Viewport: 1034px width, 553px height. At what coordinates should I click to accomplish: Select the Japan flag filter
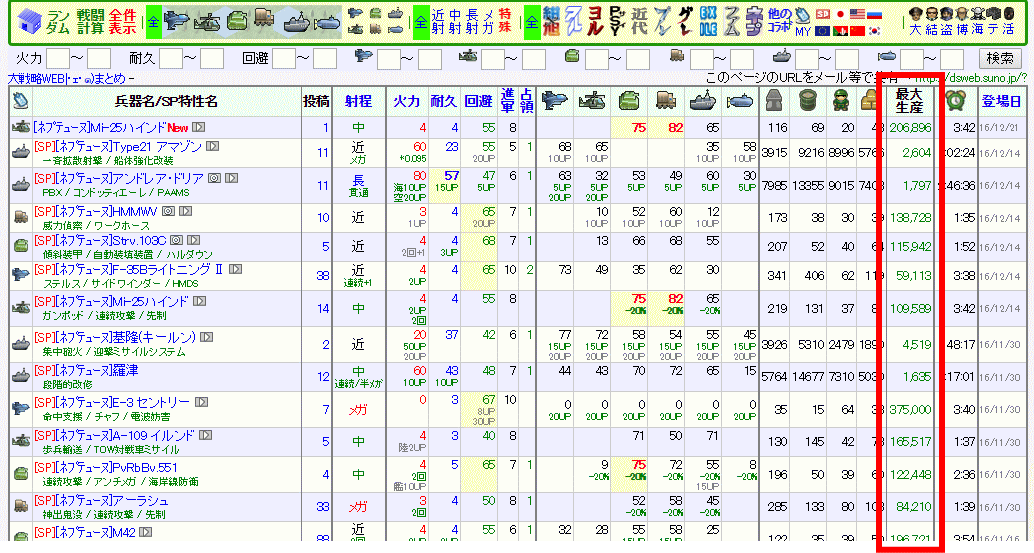pyautogui.click(x=840, y=14)
